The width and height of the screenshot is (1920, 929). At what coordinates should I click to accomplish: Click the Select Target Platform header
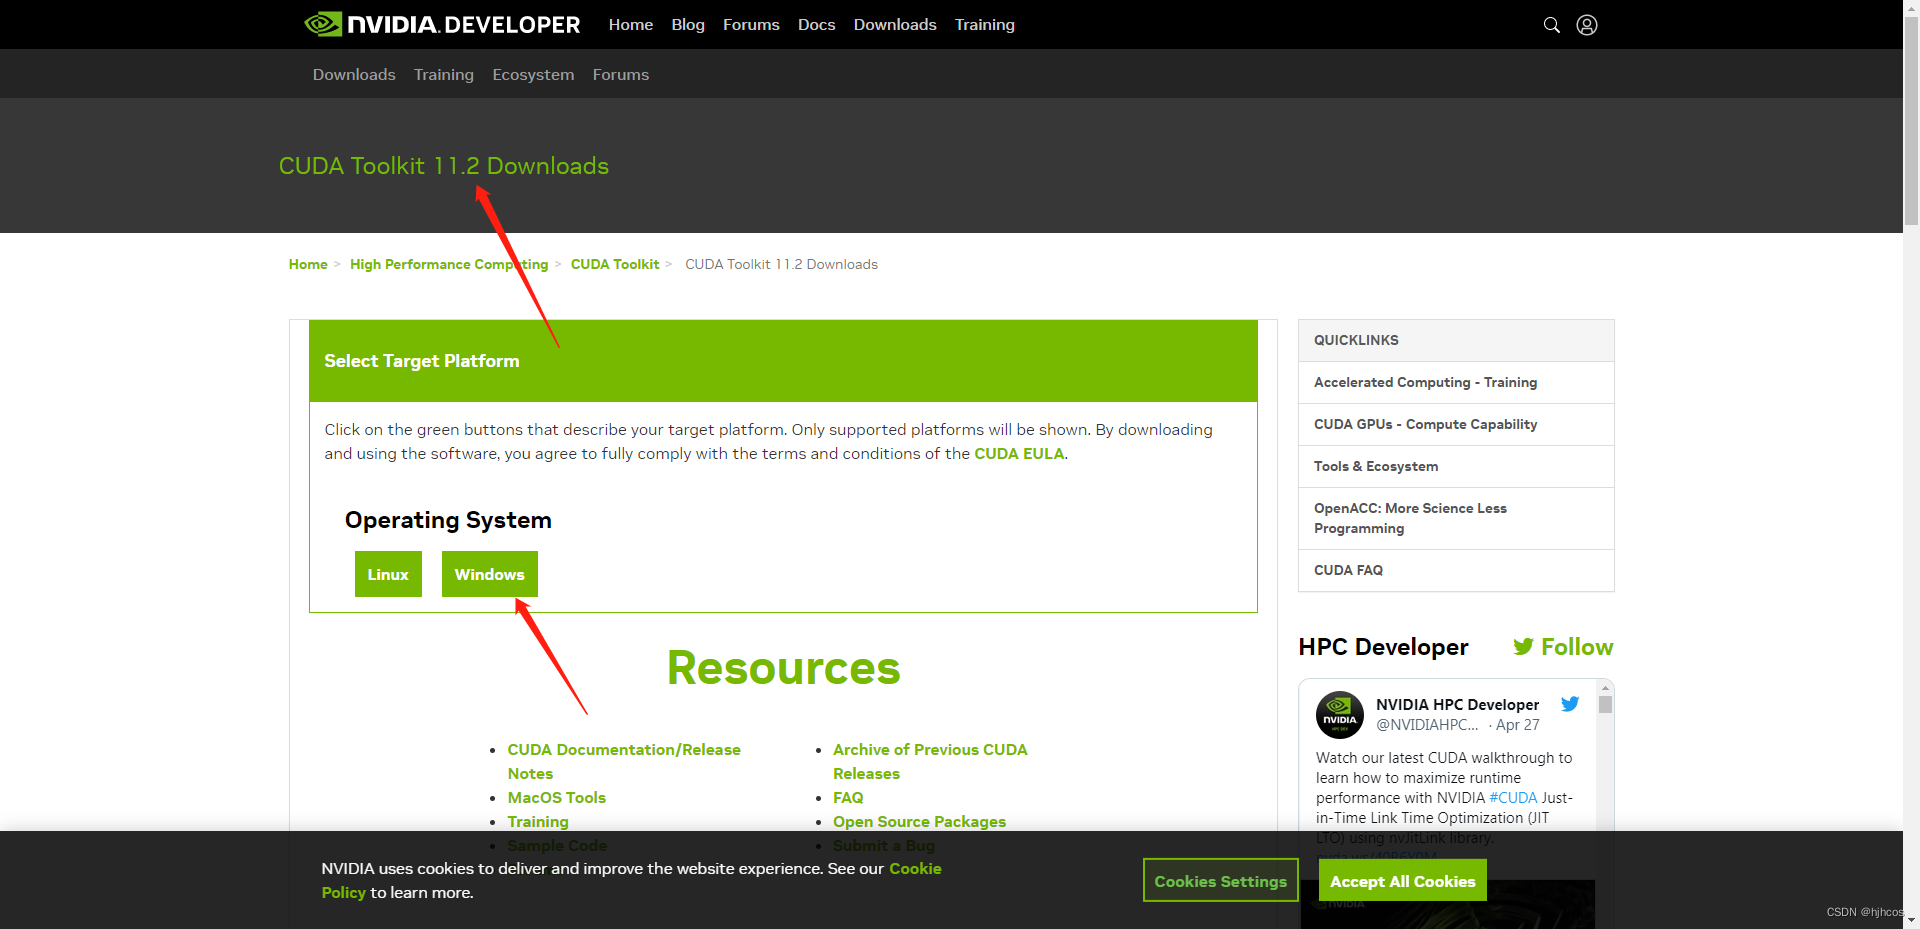[x=783, y=361]
